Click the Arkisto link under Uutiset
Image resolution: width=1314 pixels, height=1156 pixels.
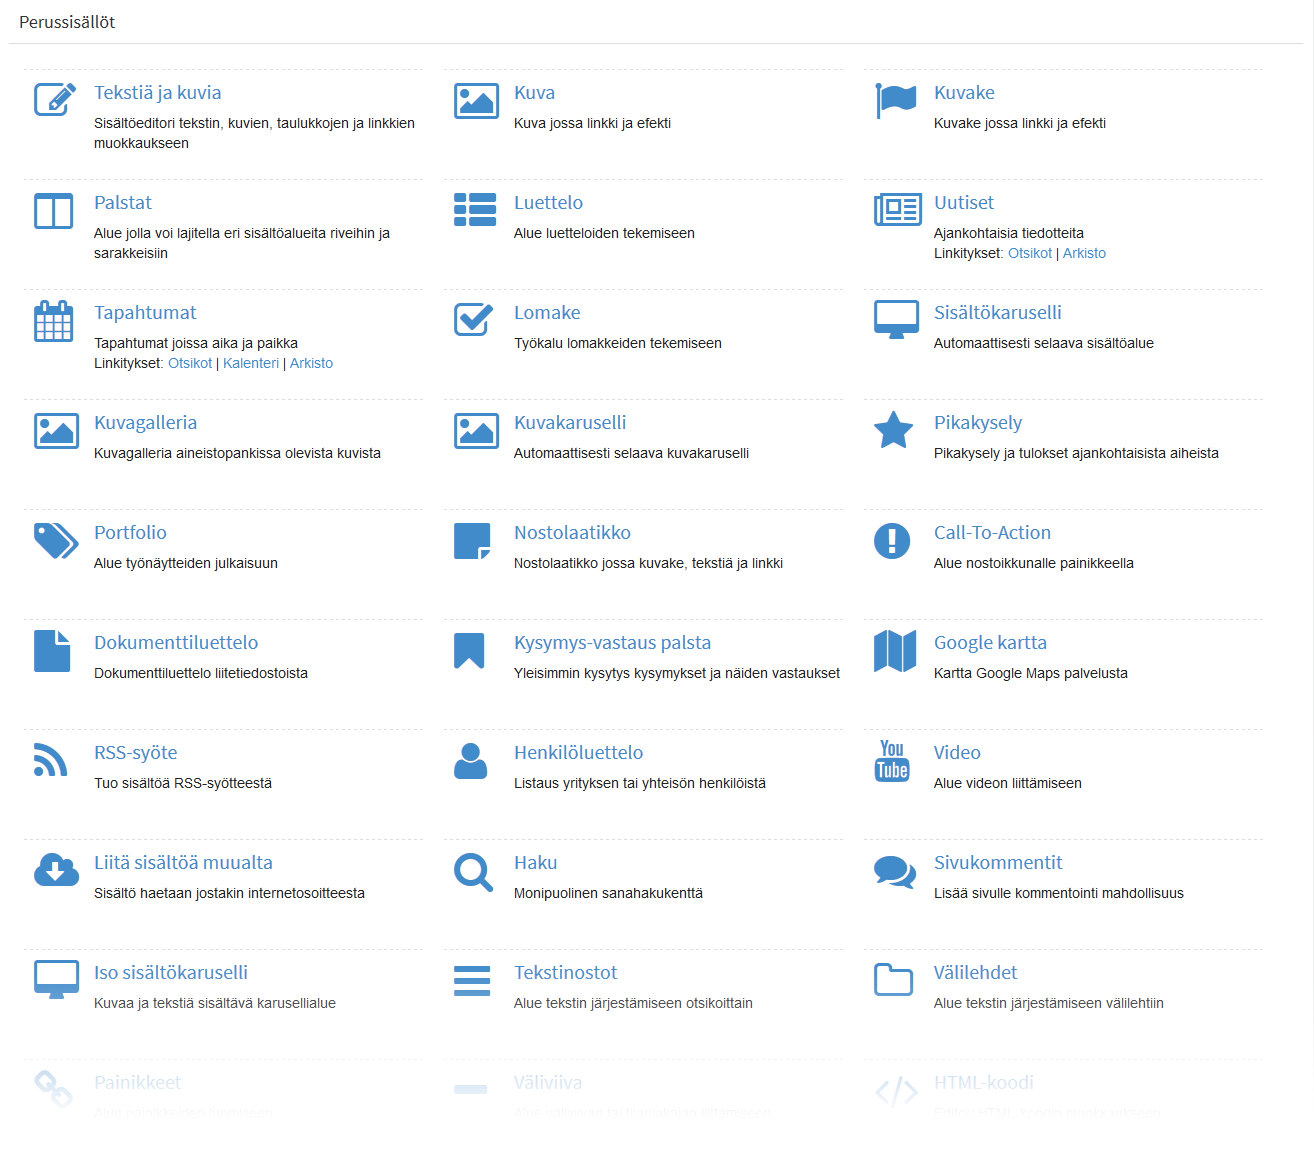(1084, 253)
